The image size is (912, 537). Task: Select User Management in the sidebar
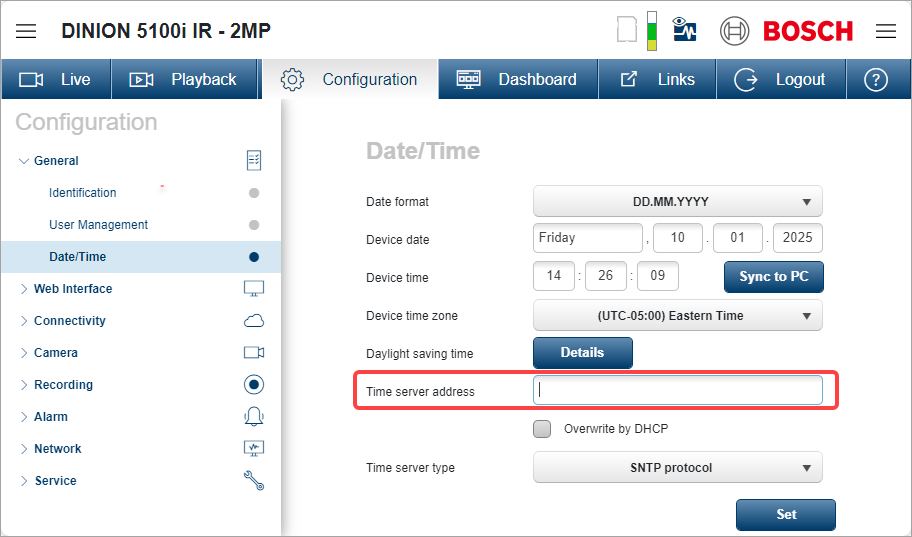[98, 225]
